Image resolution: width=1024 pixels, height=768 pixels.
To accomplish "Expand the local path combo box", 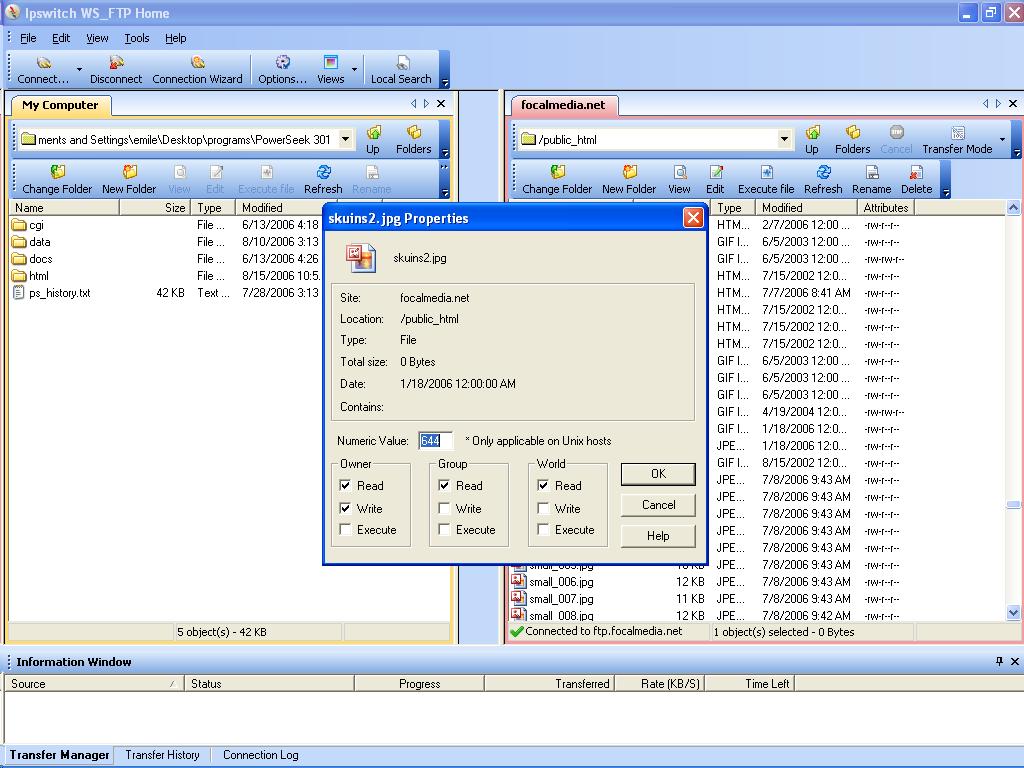I will (x=345, y=138).
